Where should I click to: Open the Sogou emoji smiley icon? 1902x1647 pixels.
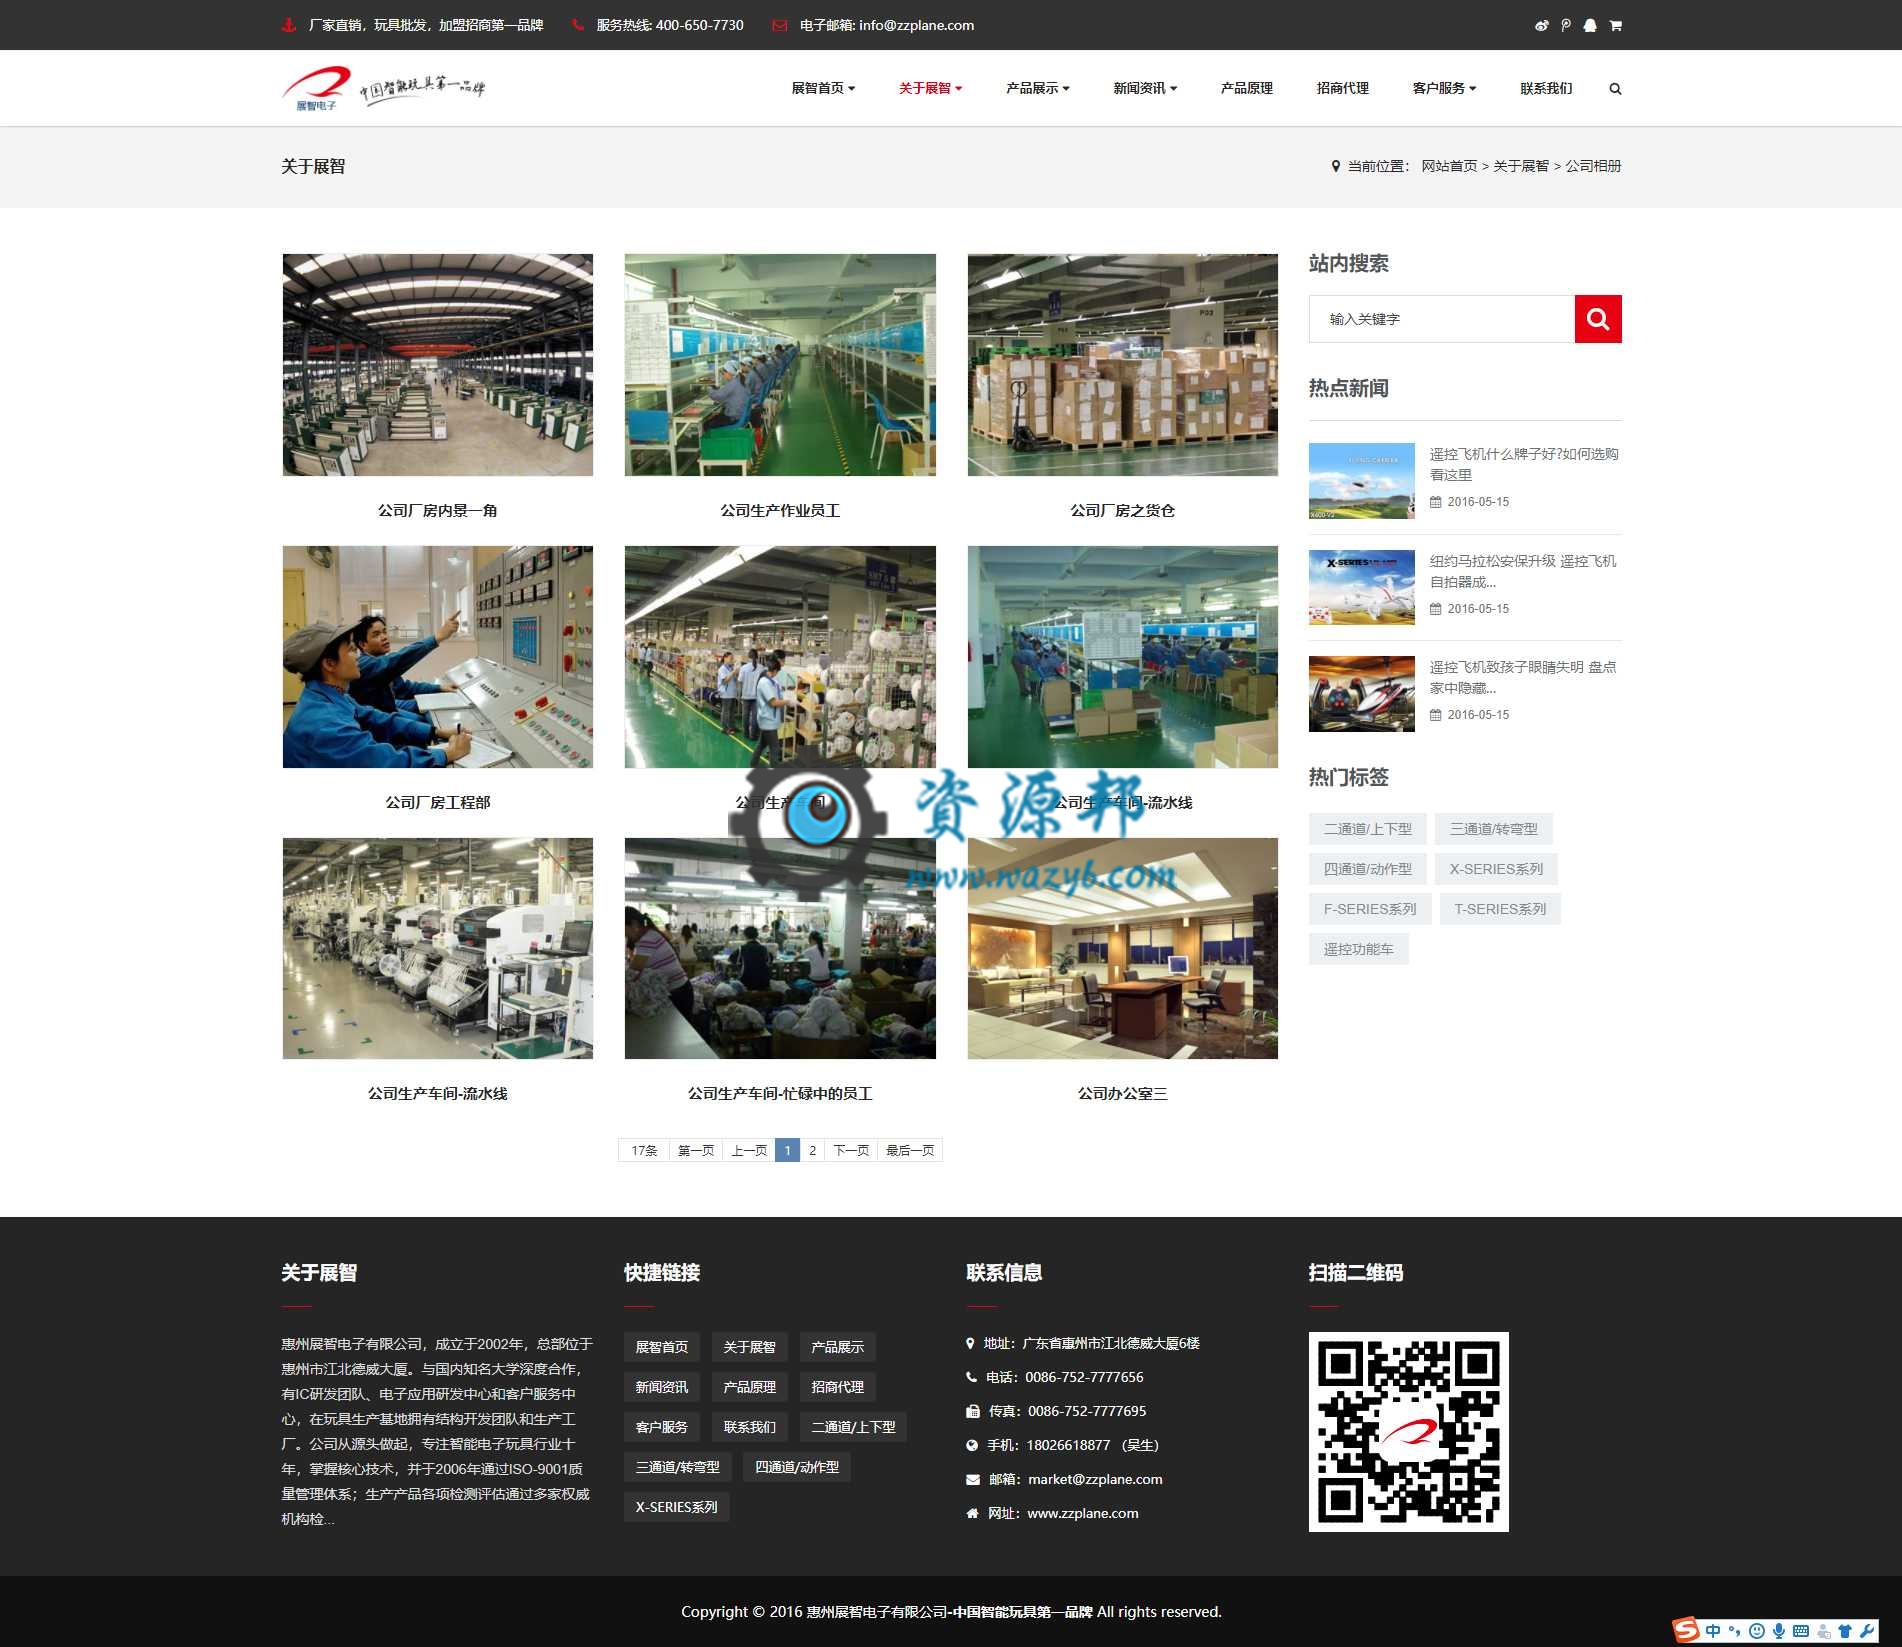[x=1756, y=1631]
